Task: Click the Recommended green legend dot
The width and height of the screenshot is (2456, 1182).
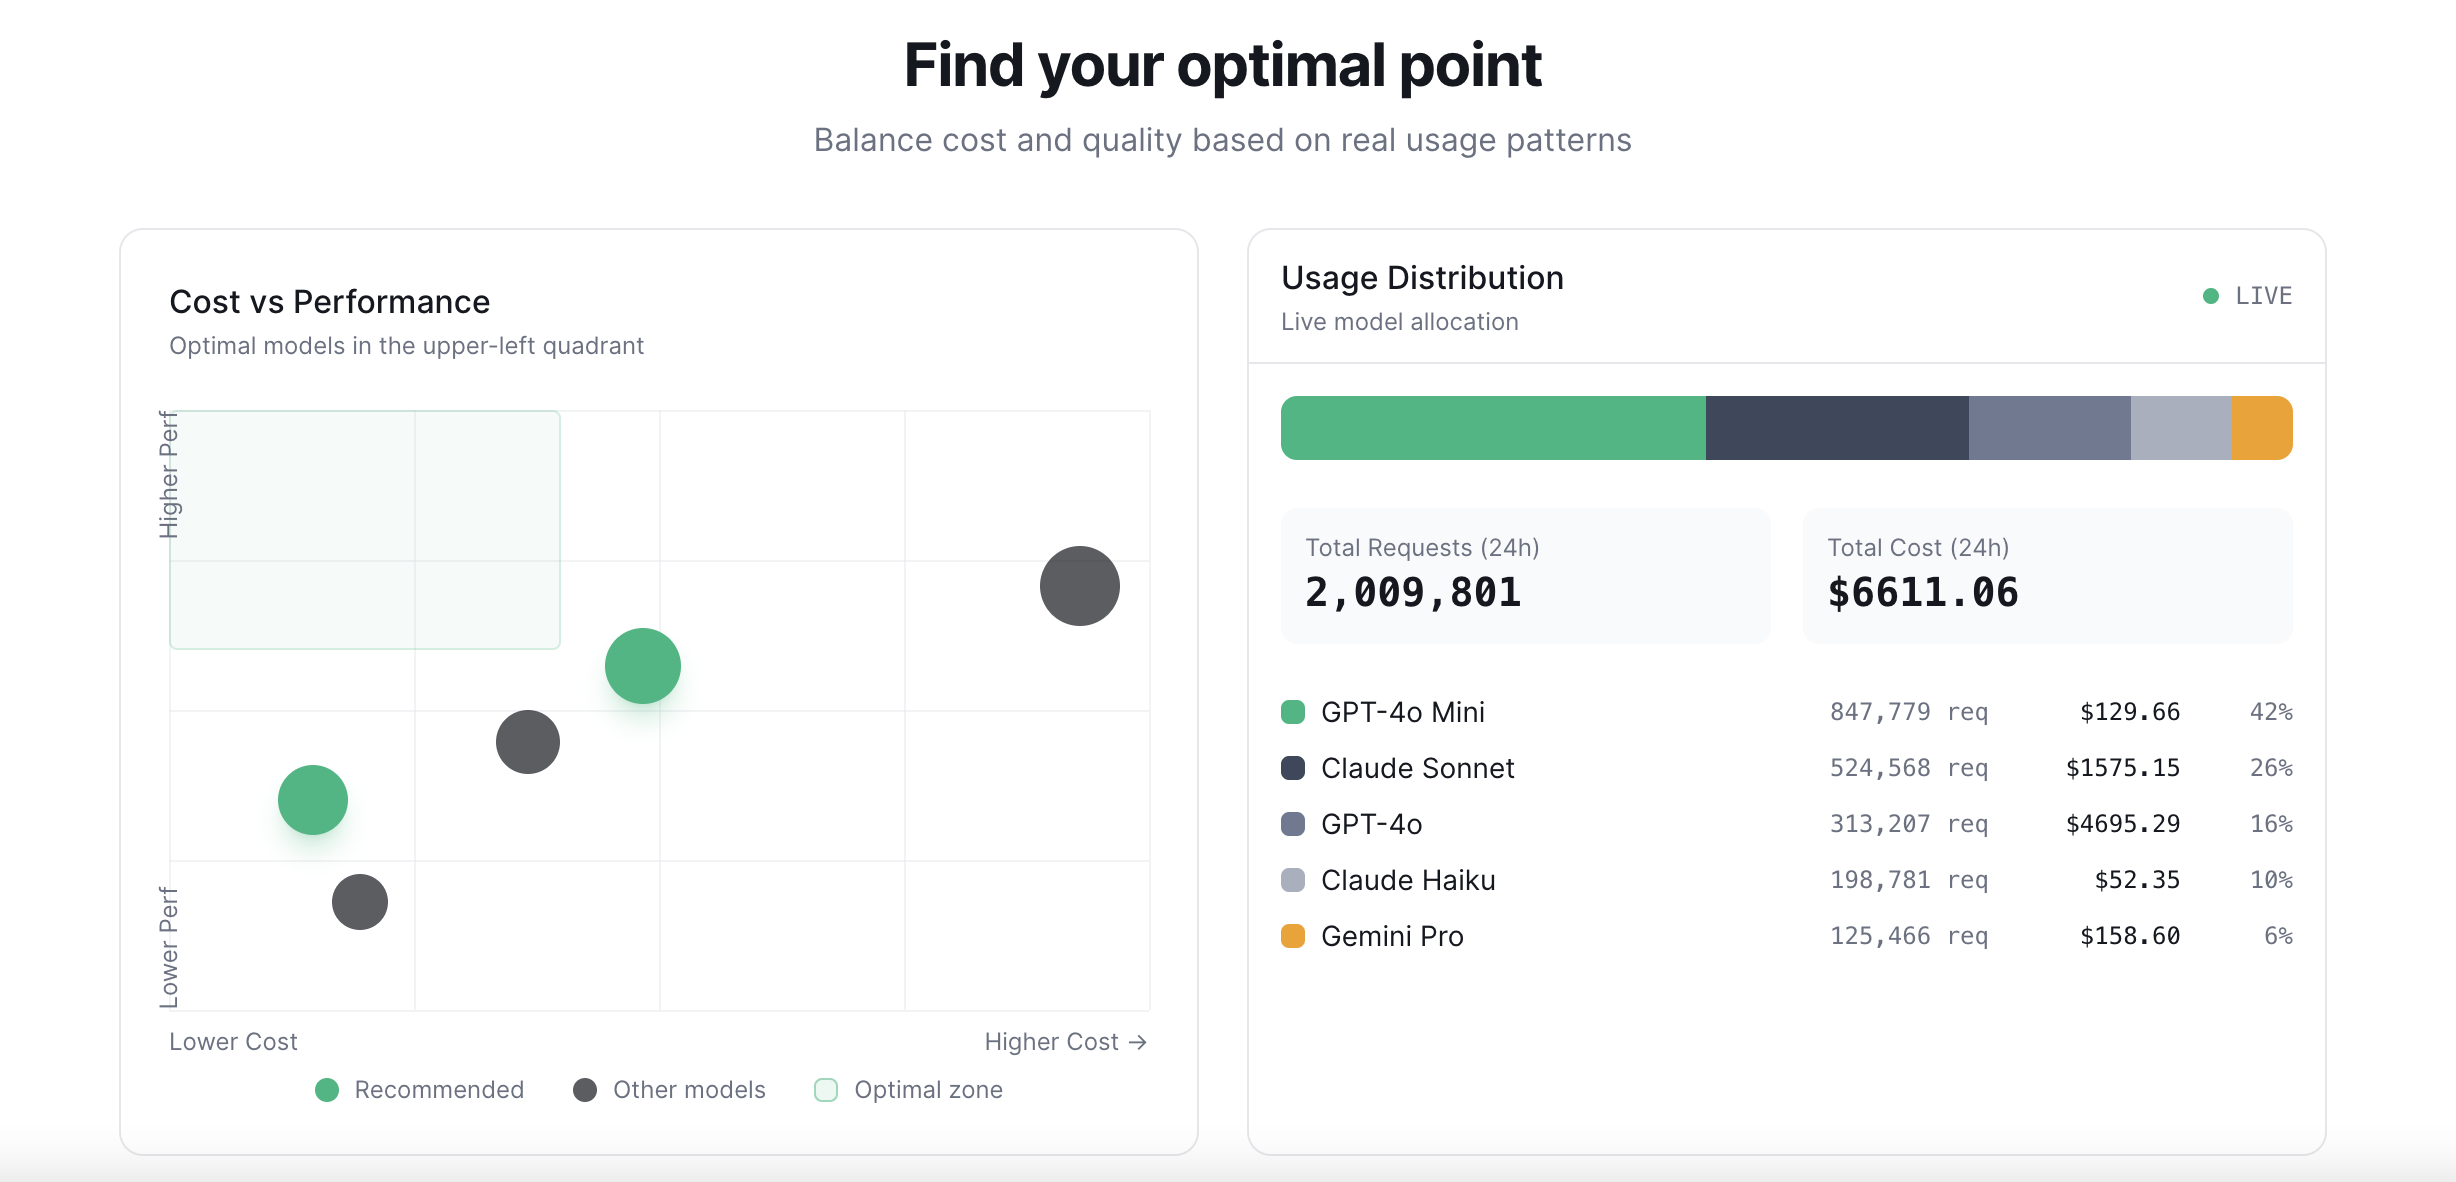Action: point(327,1090)
